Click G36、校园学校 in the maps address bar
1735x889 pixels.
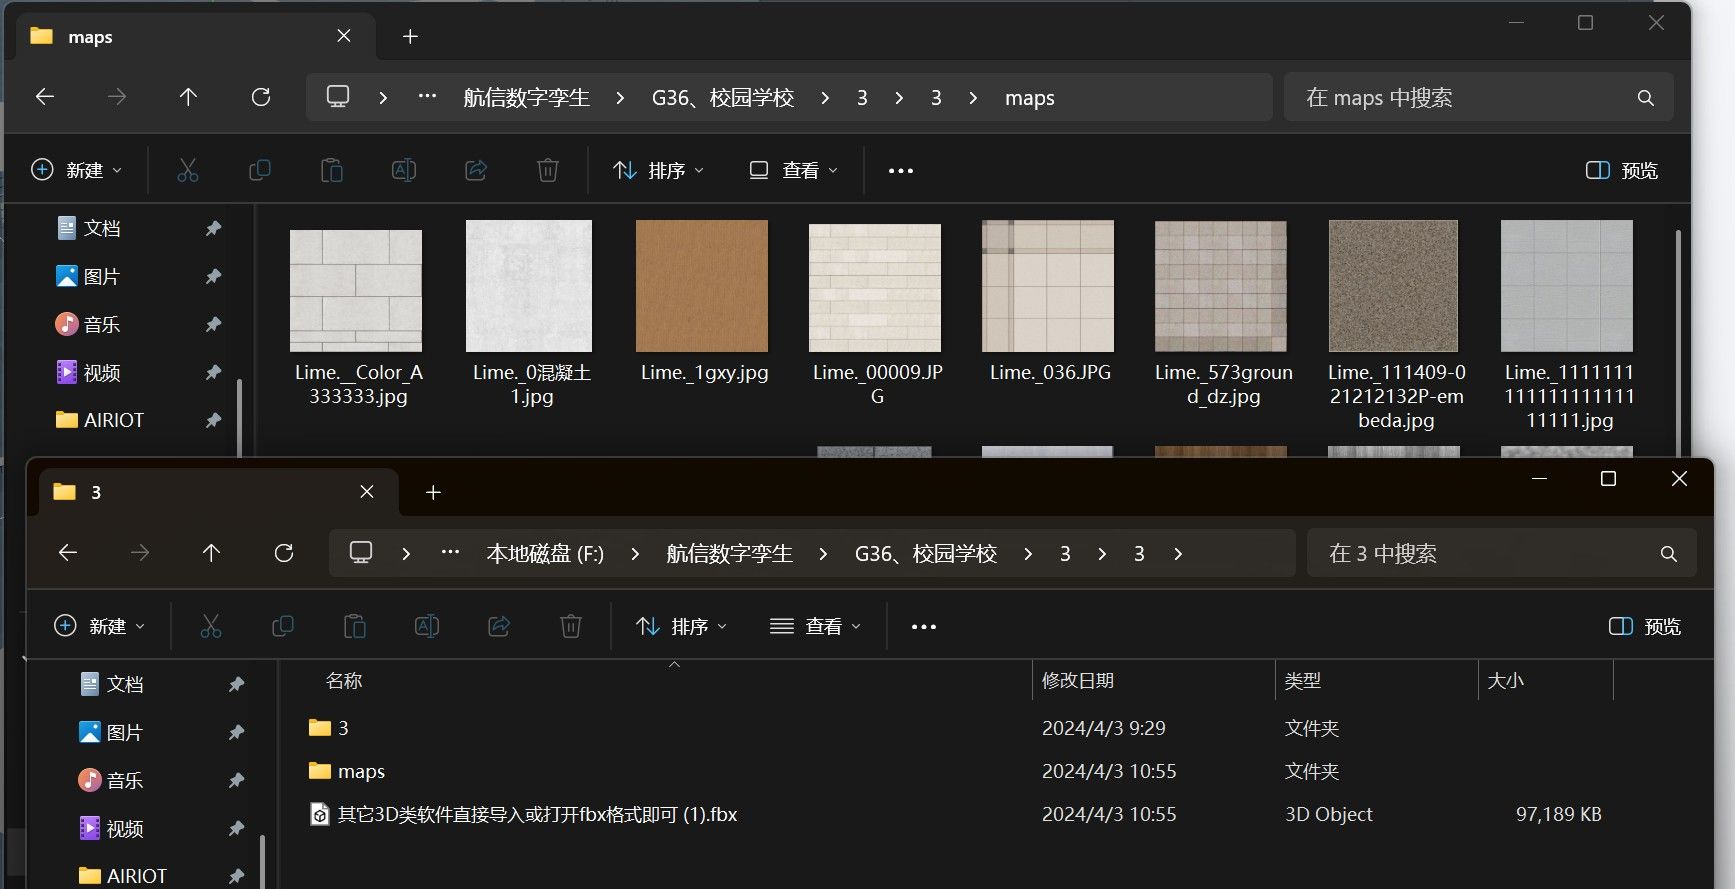pyautogui.click(x=723, y=98)
